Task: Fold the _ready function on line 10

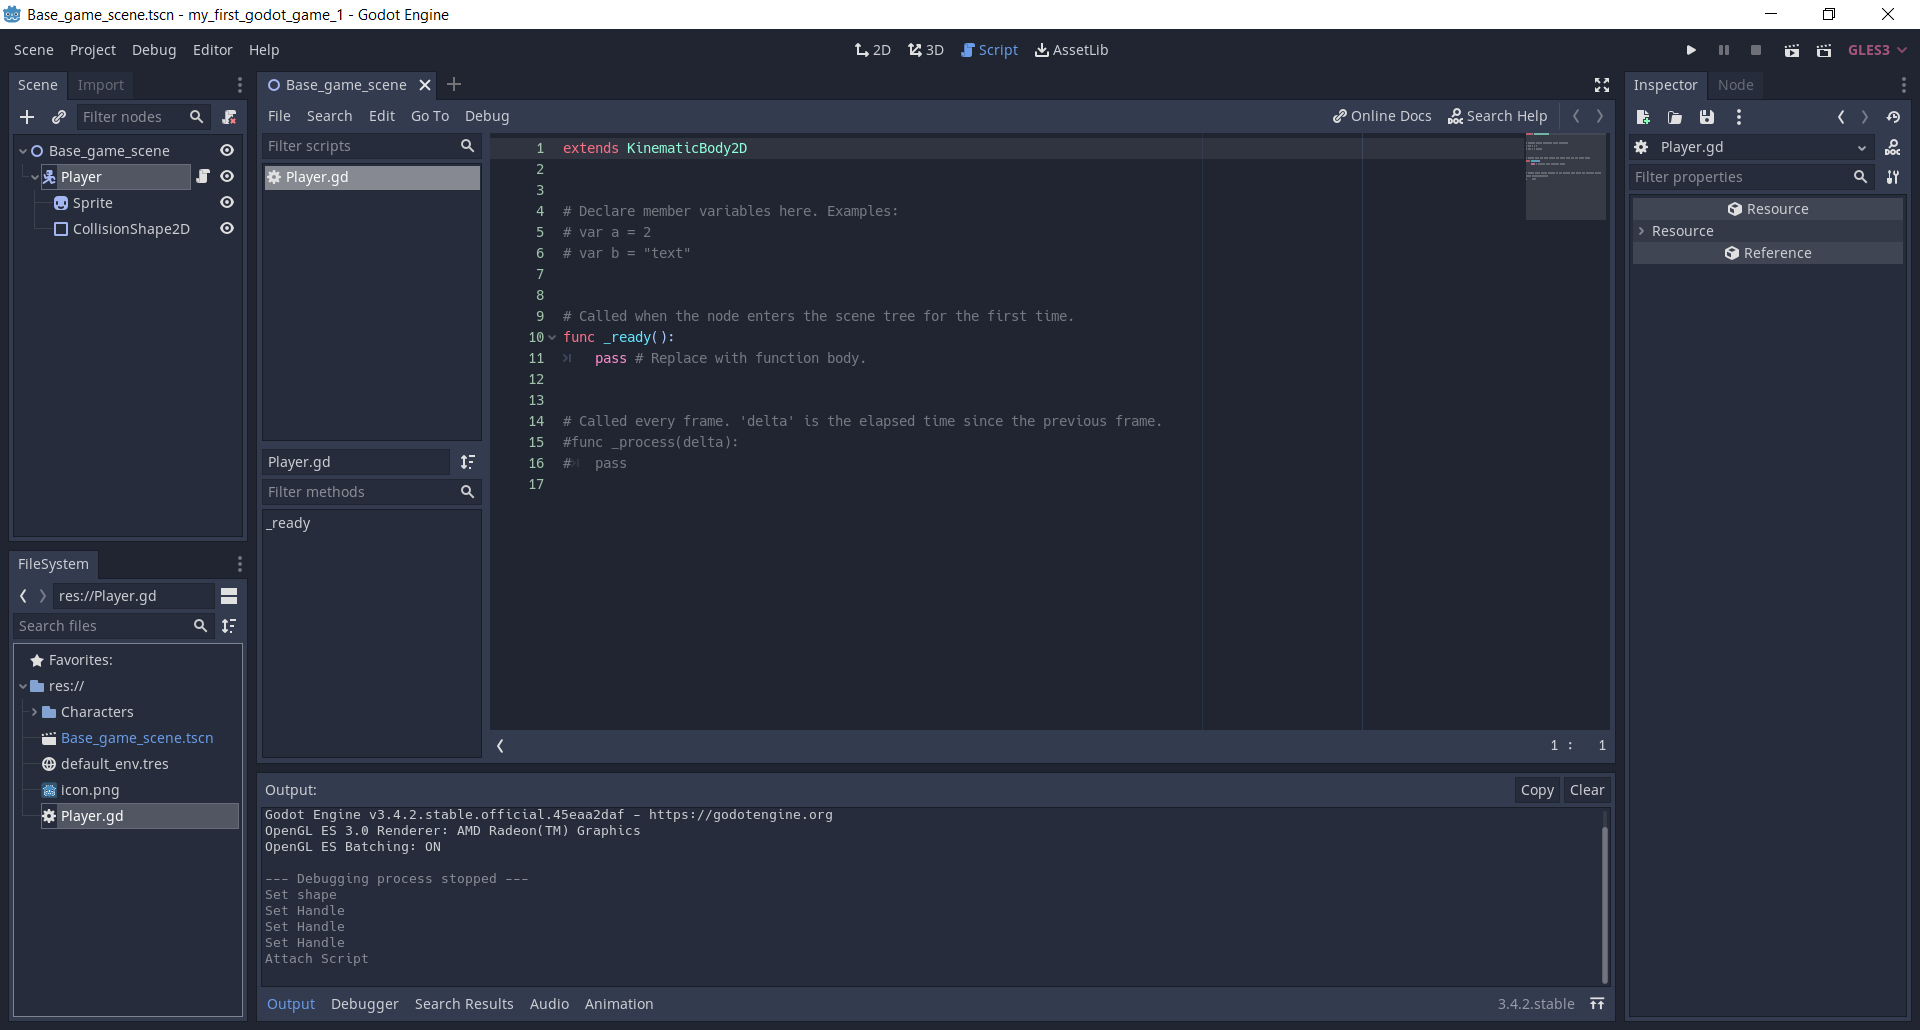Action: pyautogui.click(x=552, y=337)
